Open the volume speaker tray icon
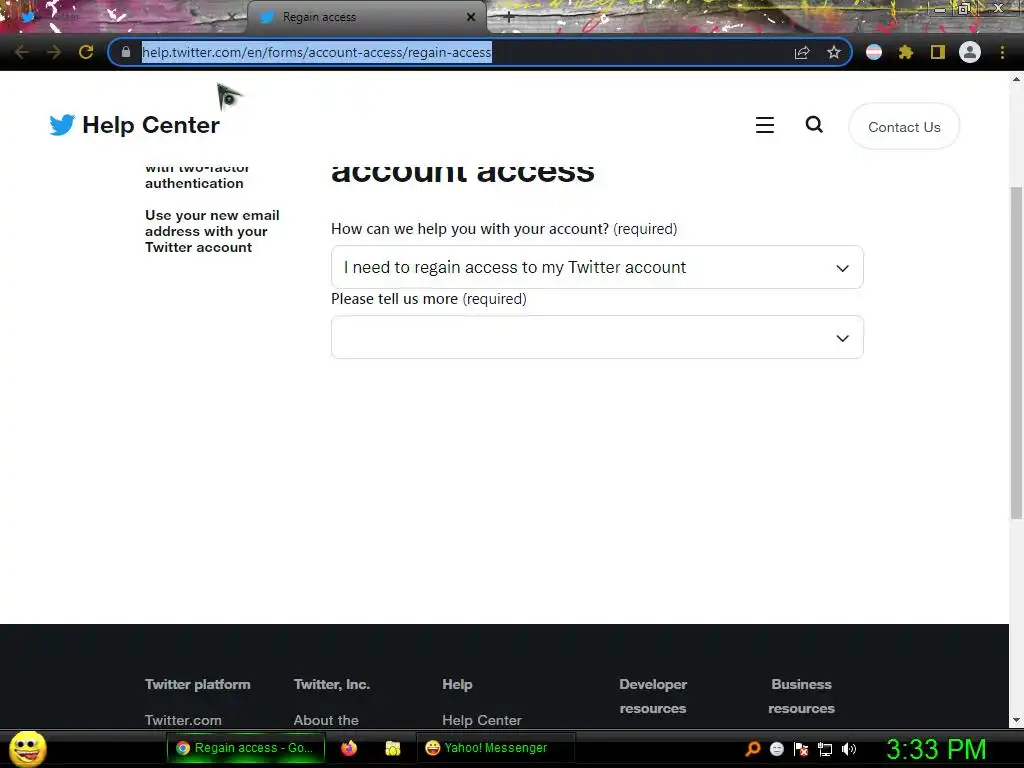Viewport: 1024px width, 768px height. pyautogui.click(x=849, y=748)
